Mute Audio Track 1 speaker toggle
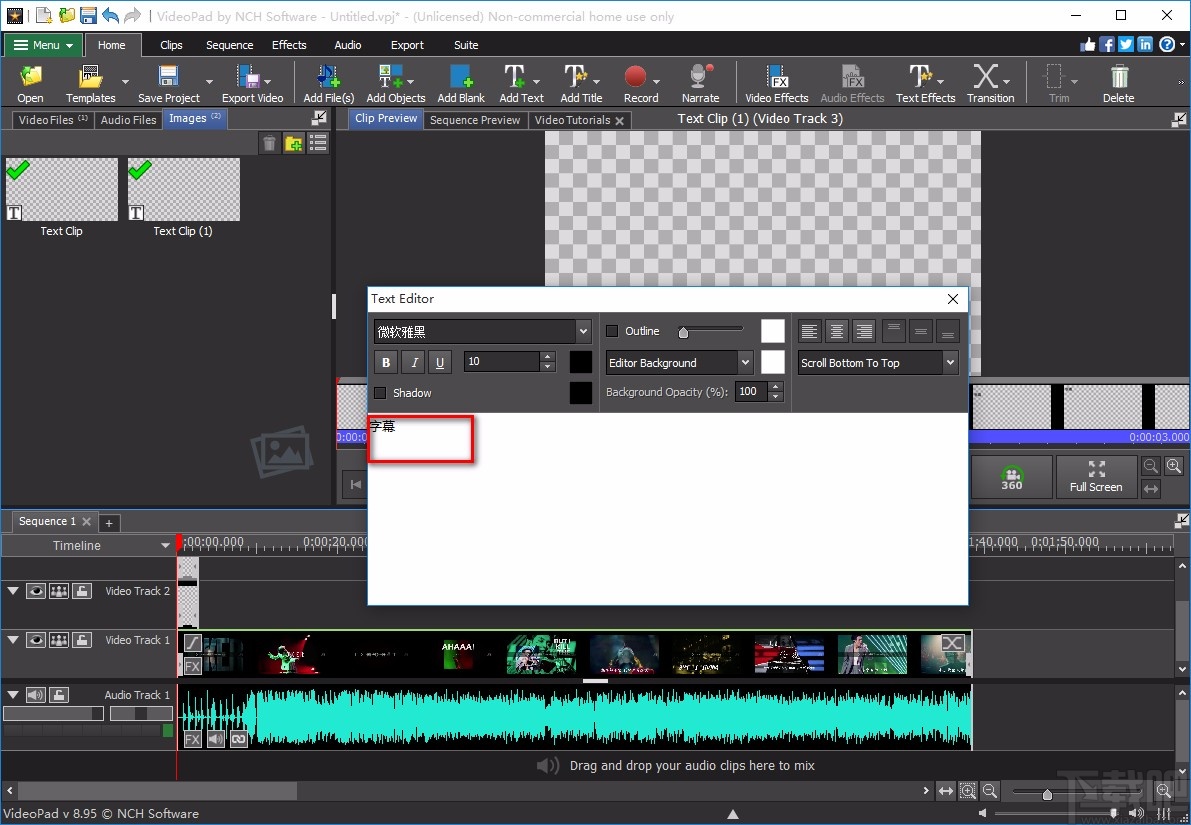This screenshot has height=825, width=1191. [36, 694]
